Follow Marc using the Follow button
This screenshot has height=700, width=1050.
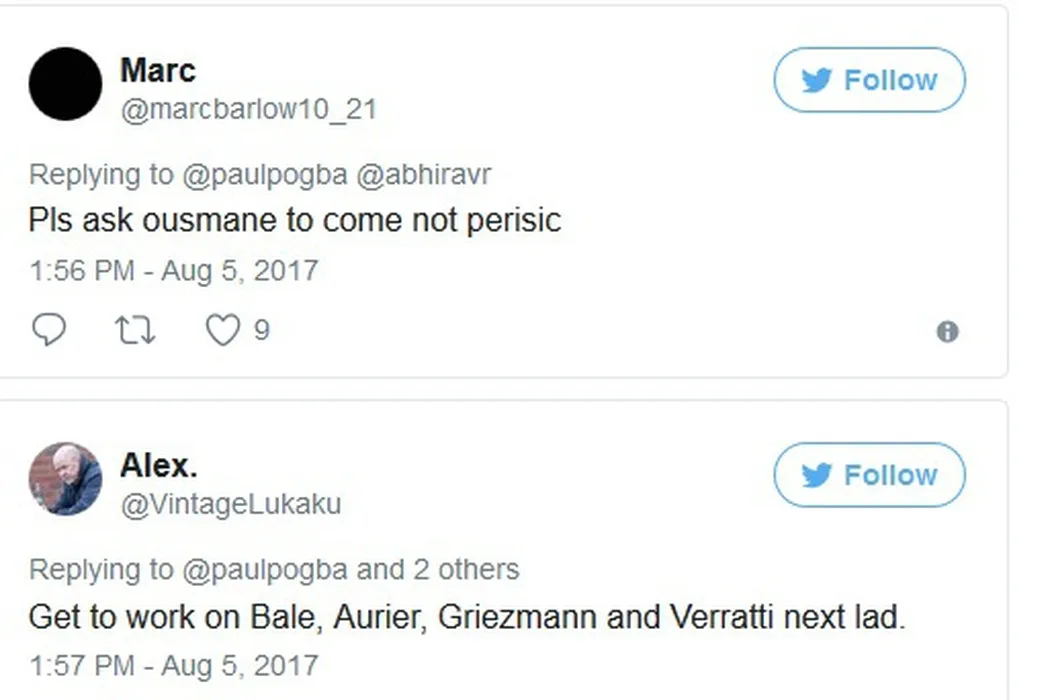click(x=869, y=80)
